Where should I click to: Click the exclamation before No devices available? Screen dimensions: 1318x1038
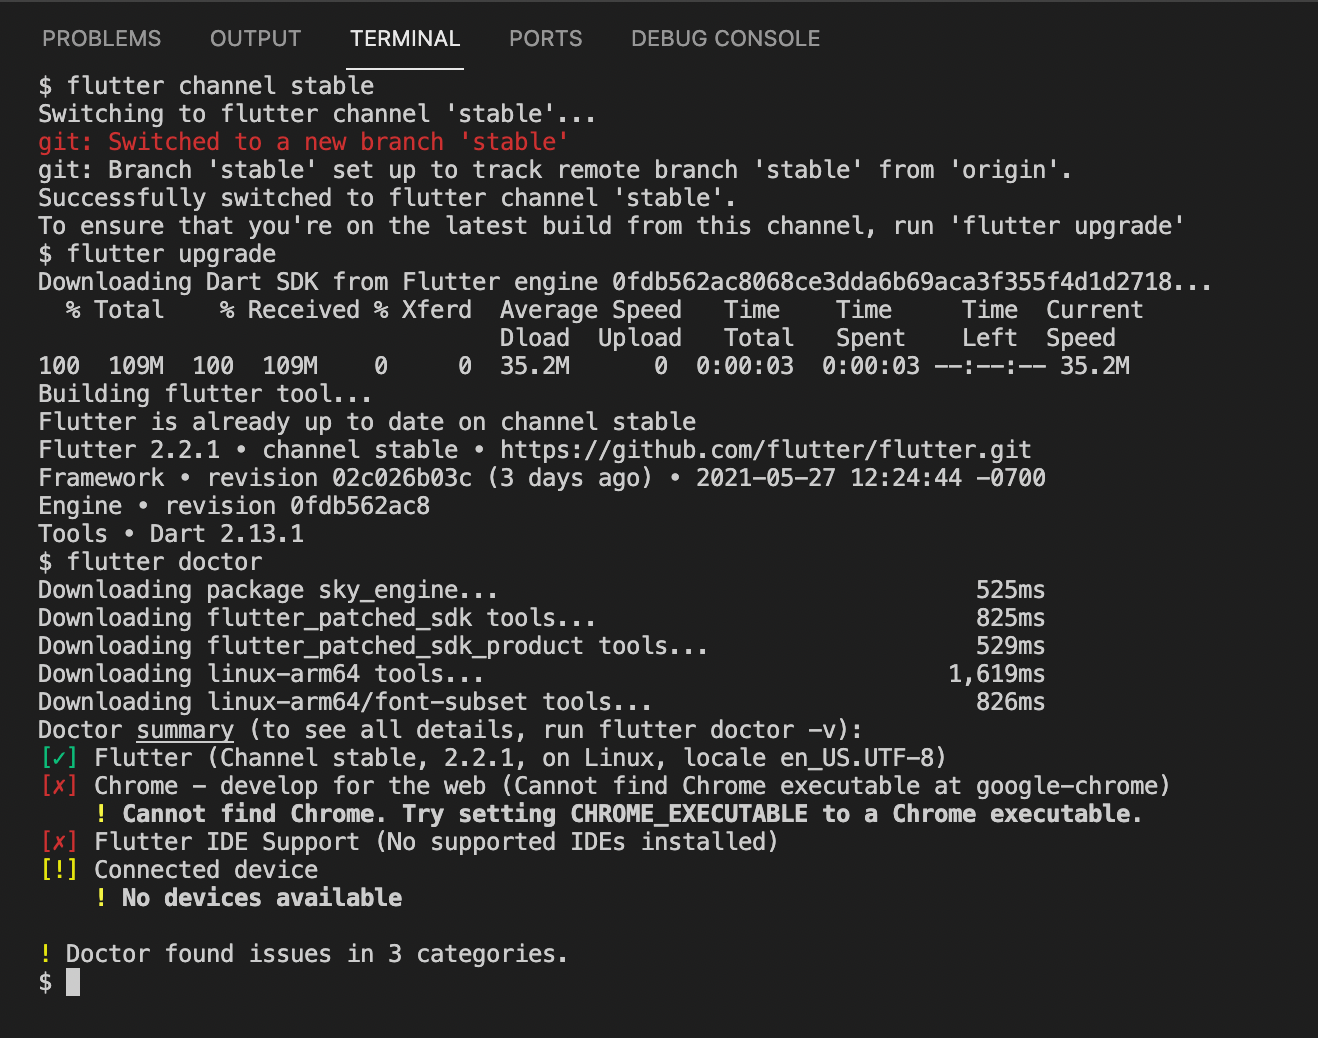(100, 897)
